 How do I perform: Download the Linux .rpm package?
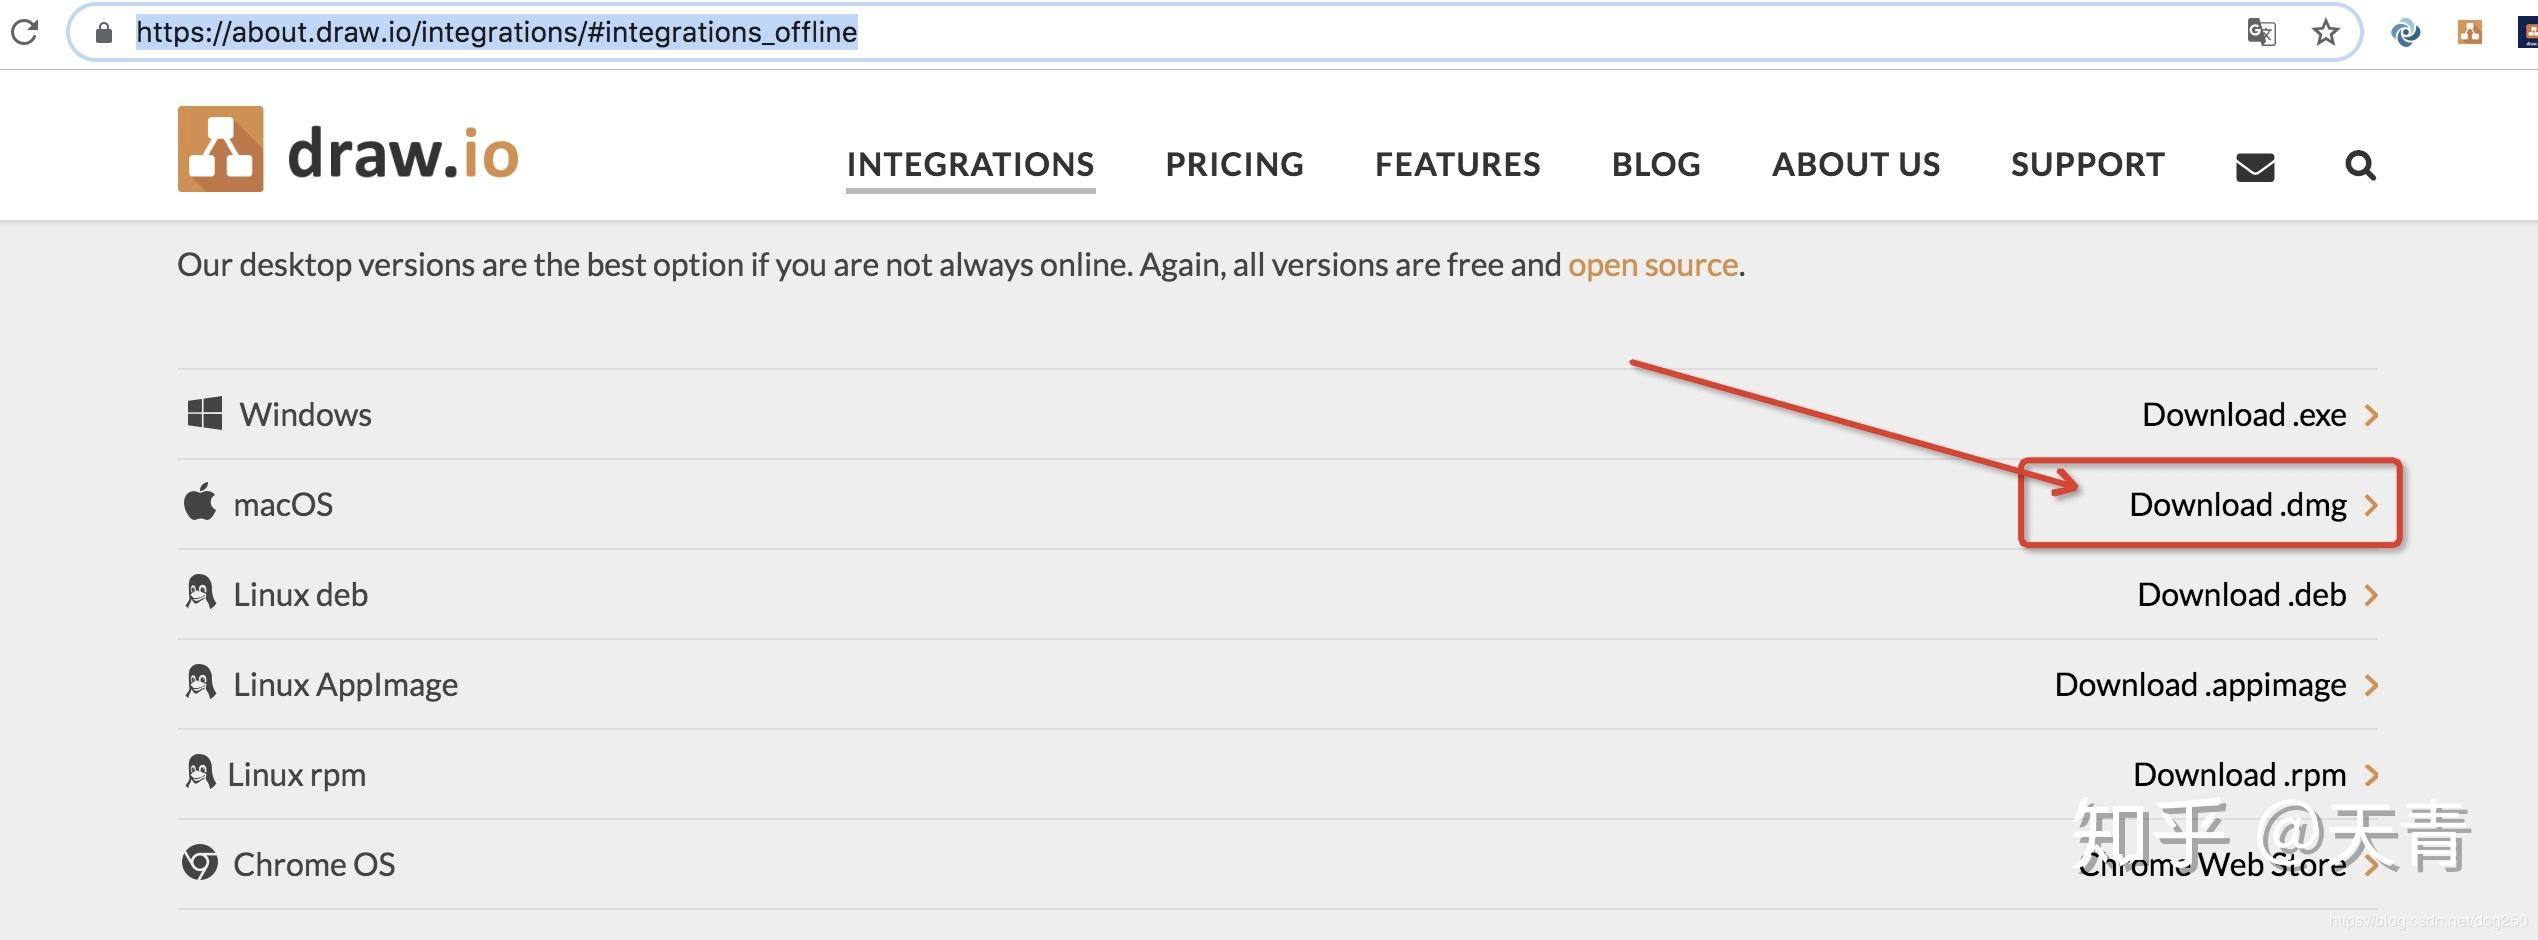tap(2239, 775)
